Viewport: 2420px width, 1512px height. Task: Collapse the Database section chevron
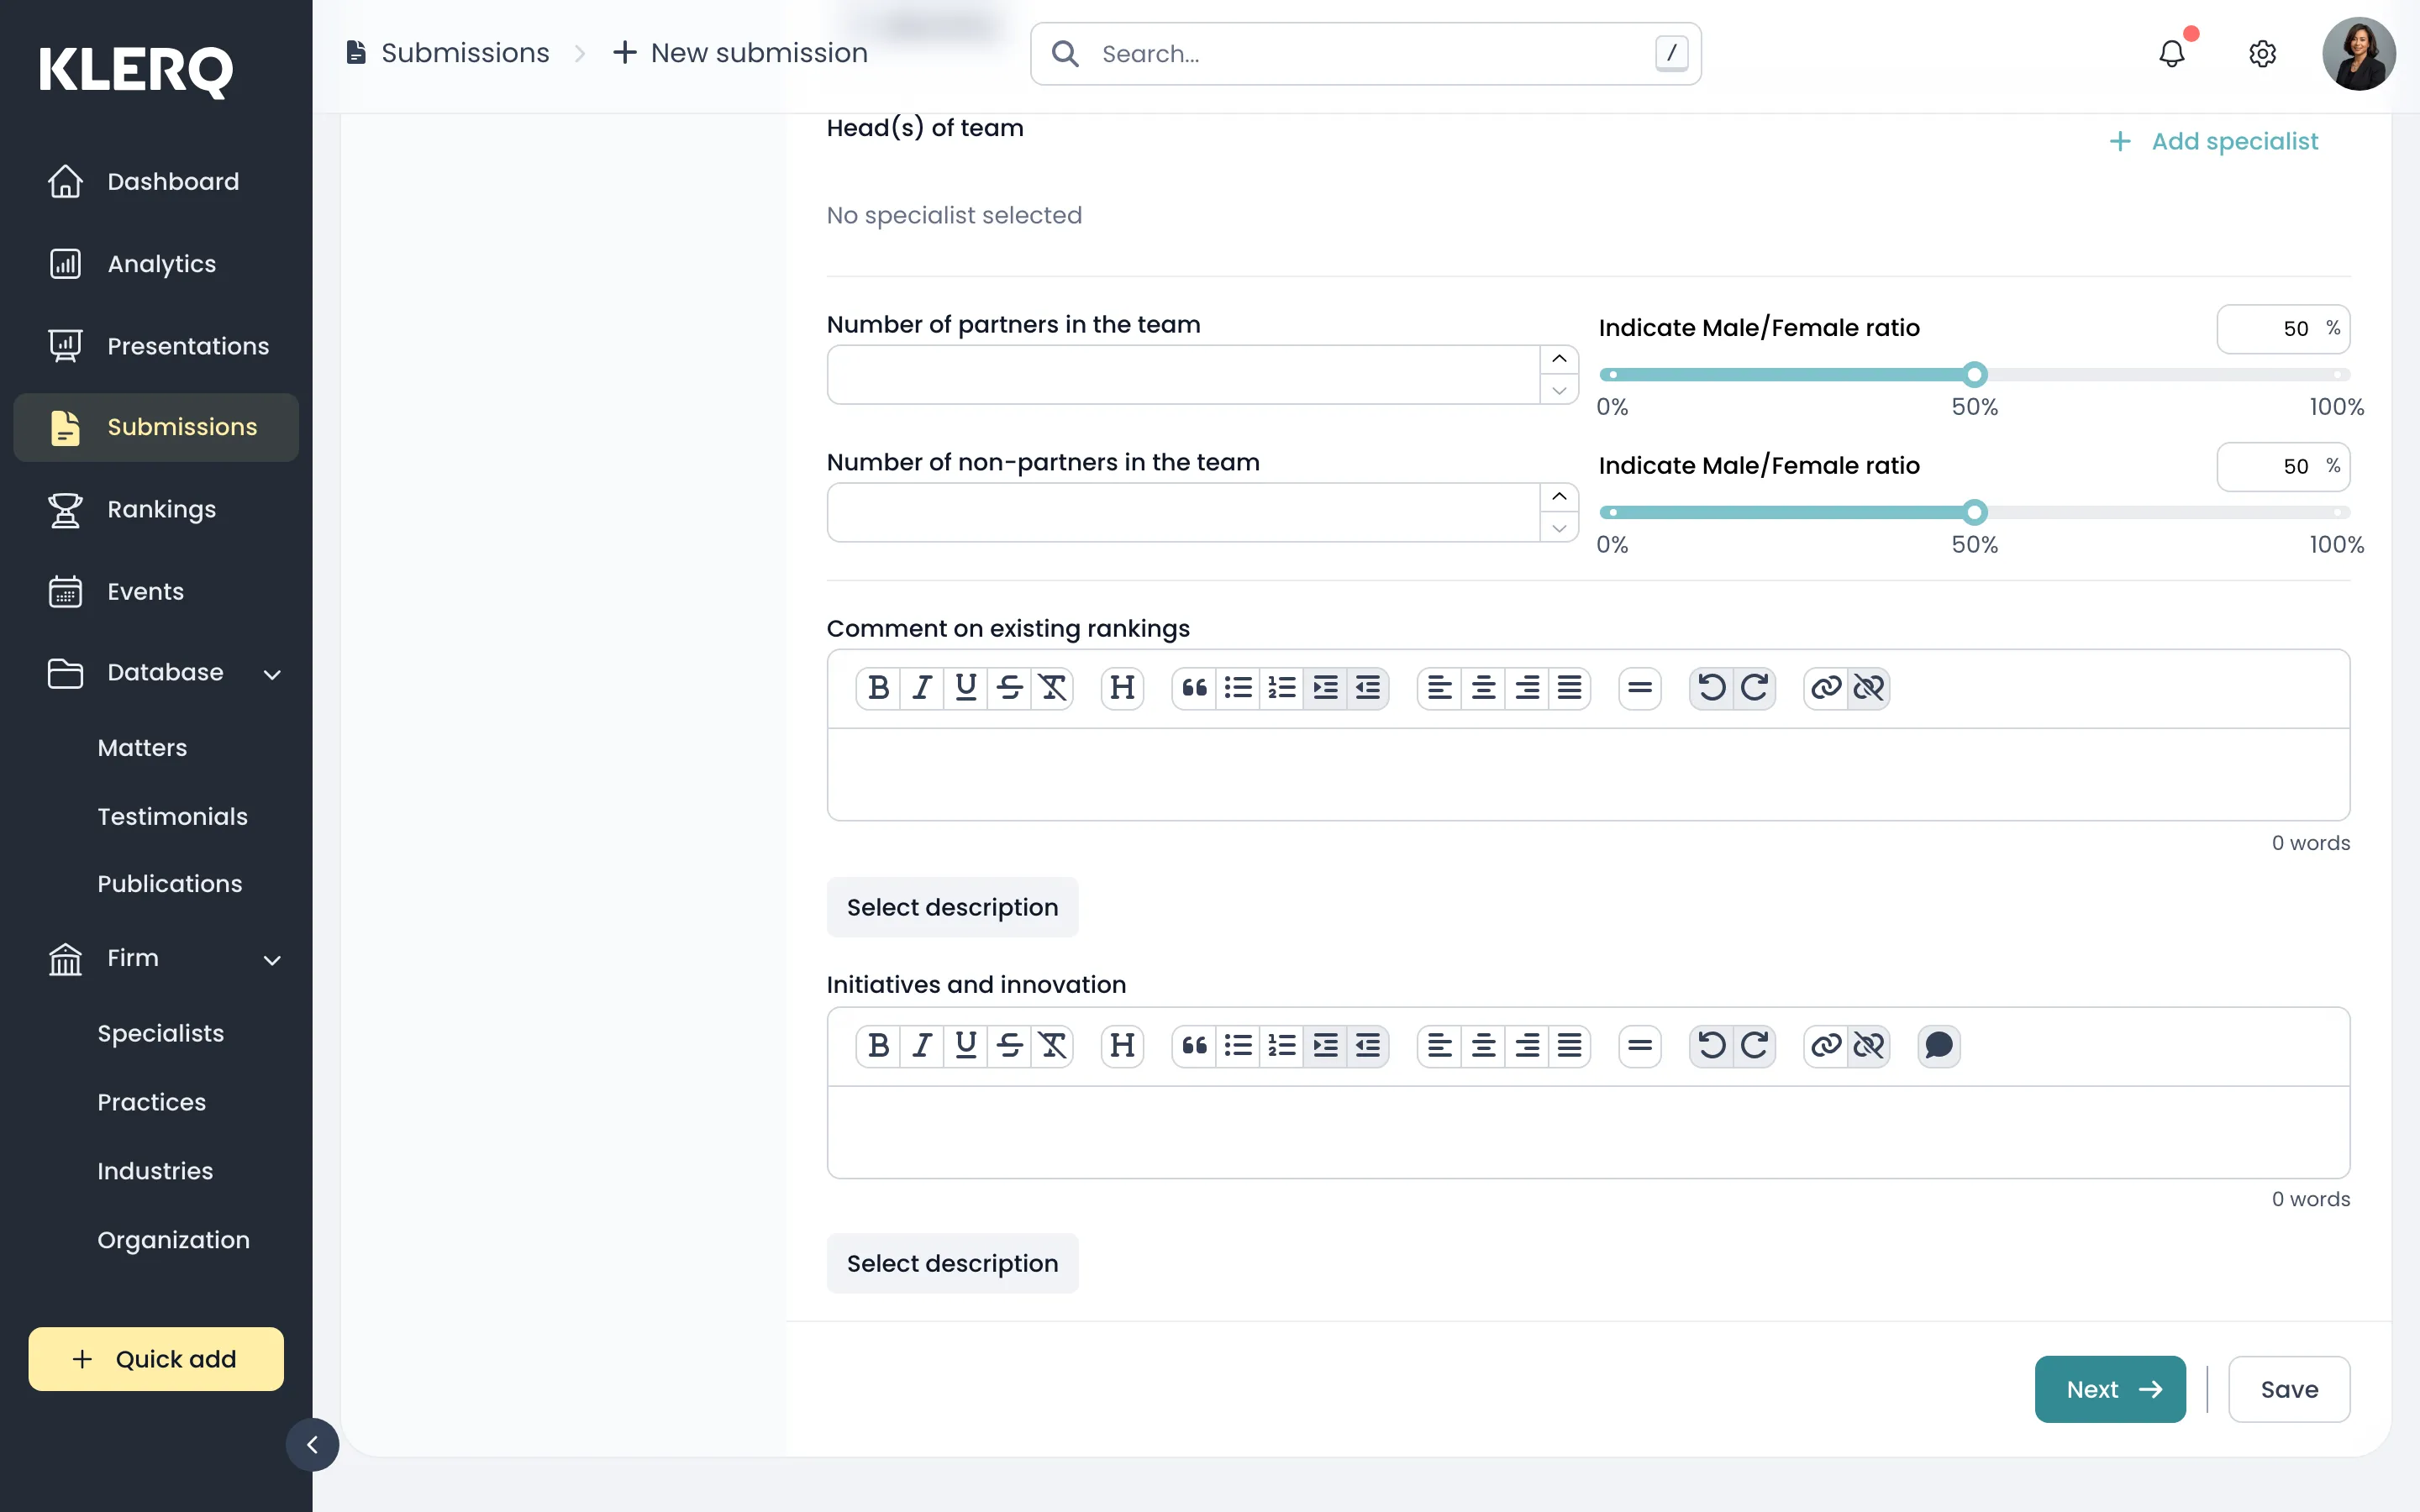pos(272,674)
